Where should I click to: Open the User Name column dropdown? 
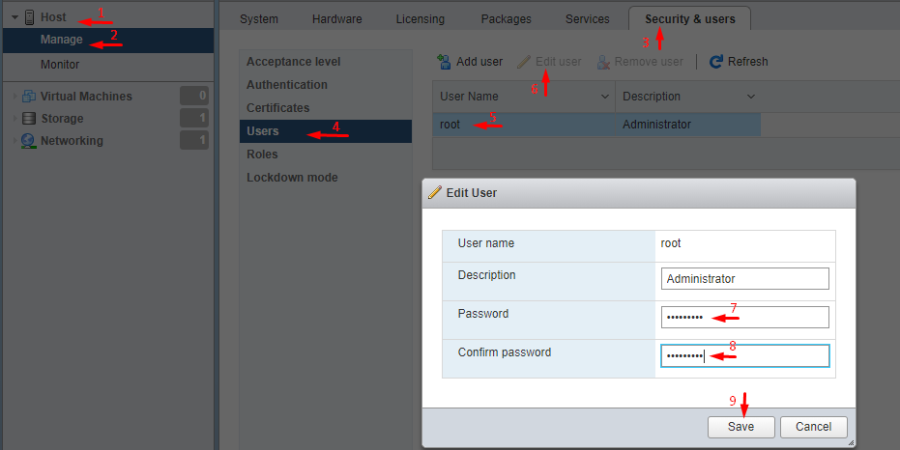[x=605, y=96]
